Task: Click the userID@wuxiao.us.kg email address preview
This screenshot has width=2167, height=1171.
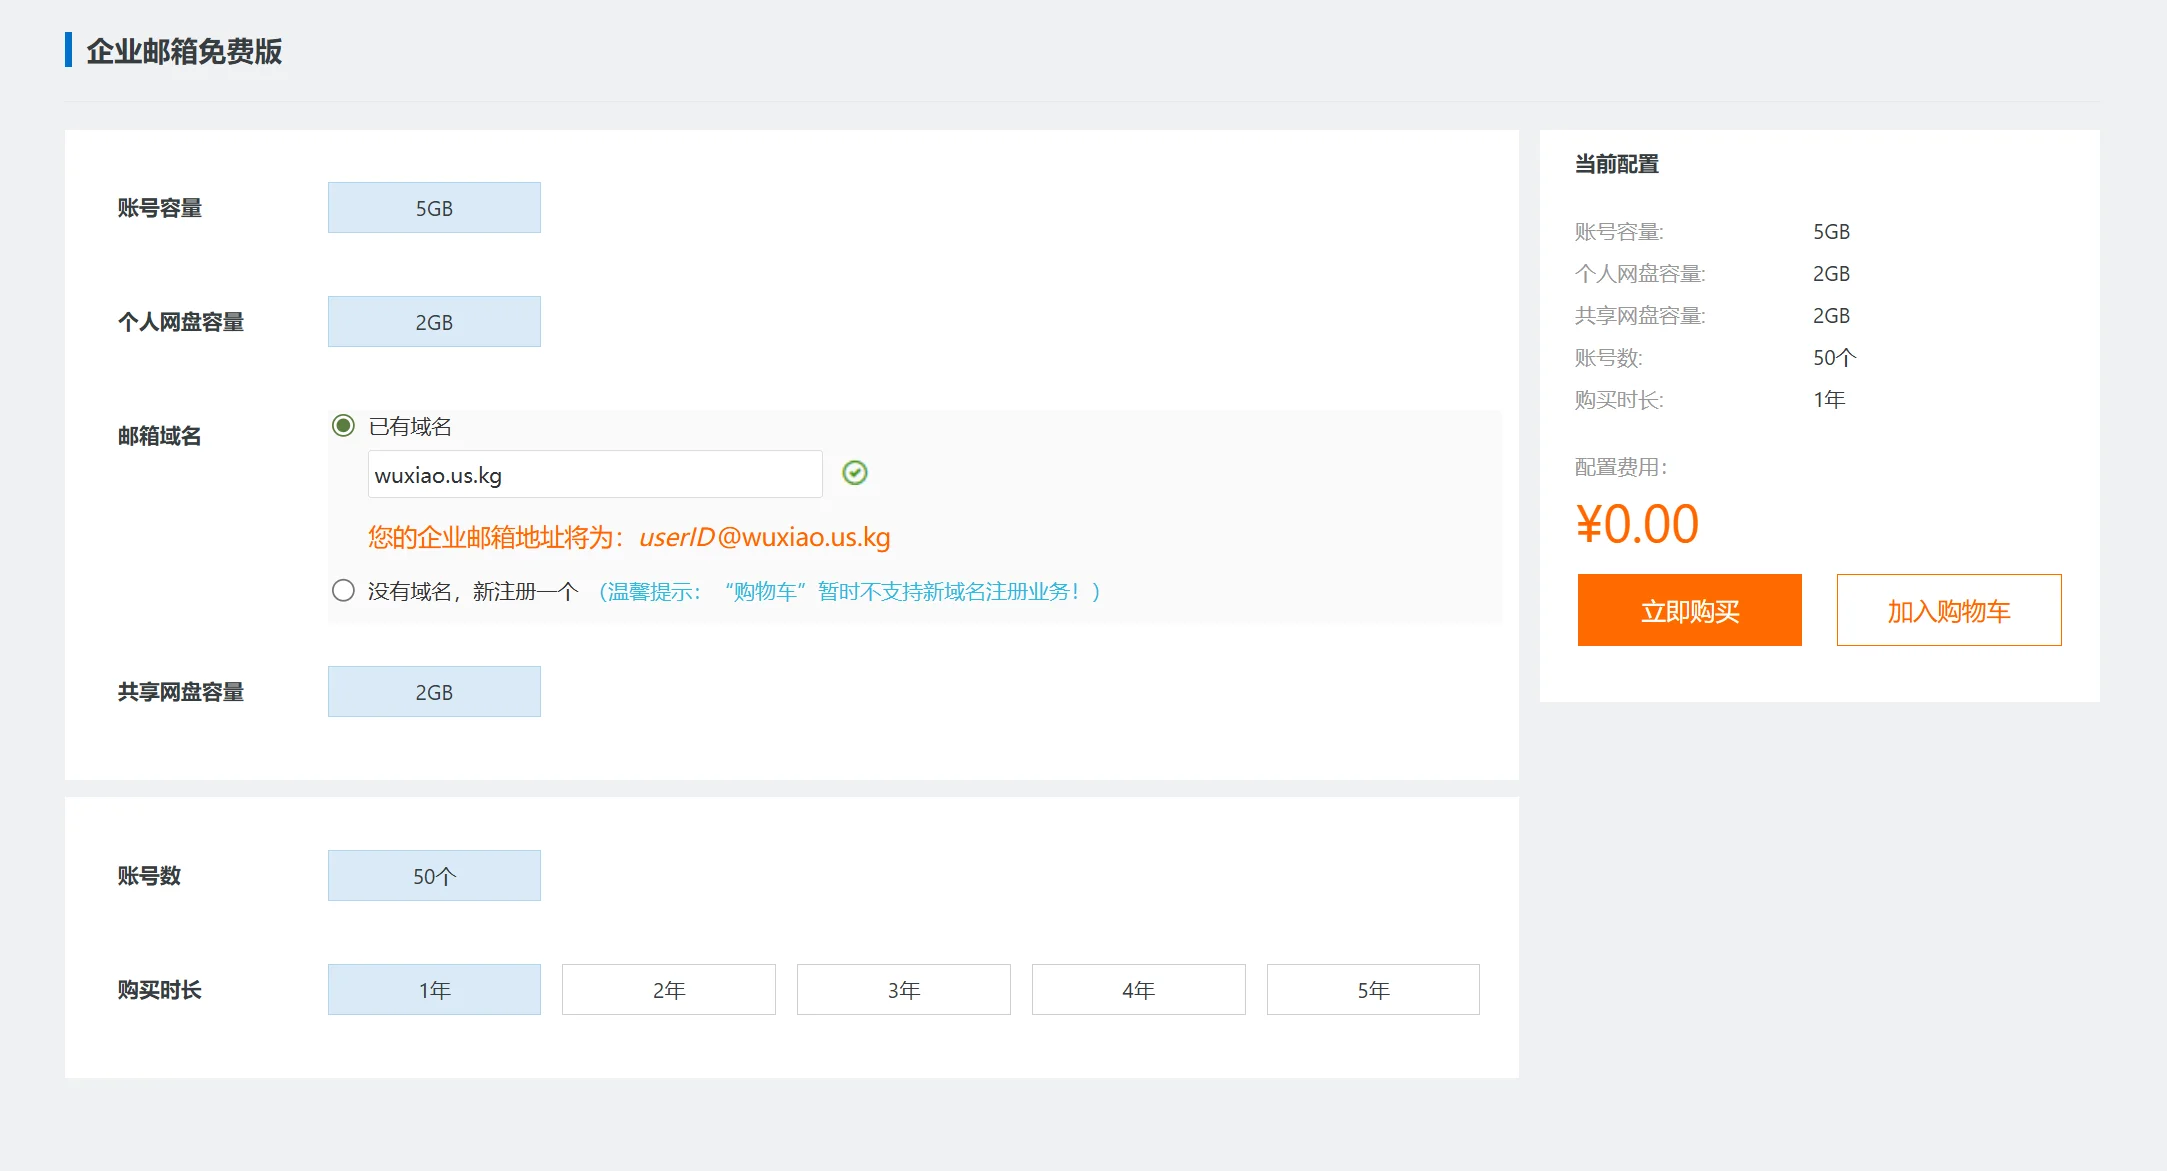Action: click(x=764, y=537)
